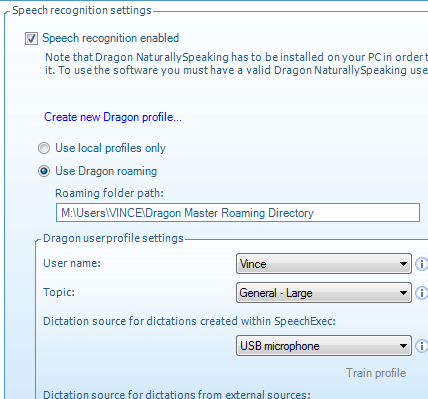
Task: Expand the Topic dropdown General - Large
Action: 324,293
